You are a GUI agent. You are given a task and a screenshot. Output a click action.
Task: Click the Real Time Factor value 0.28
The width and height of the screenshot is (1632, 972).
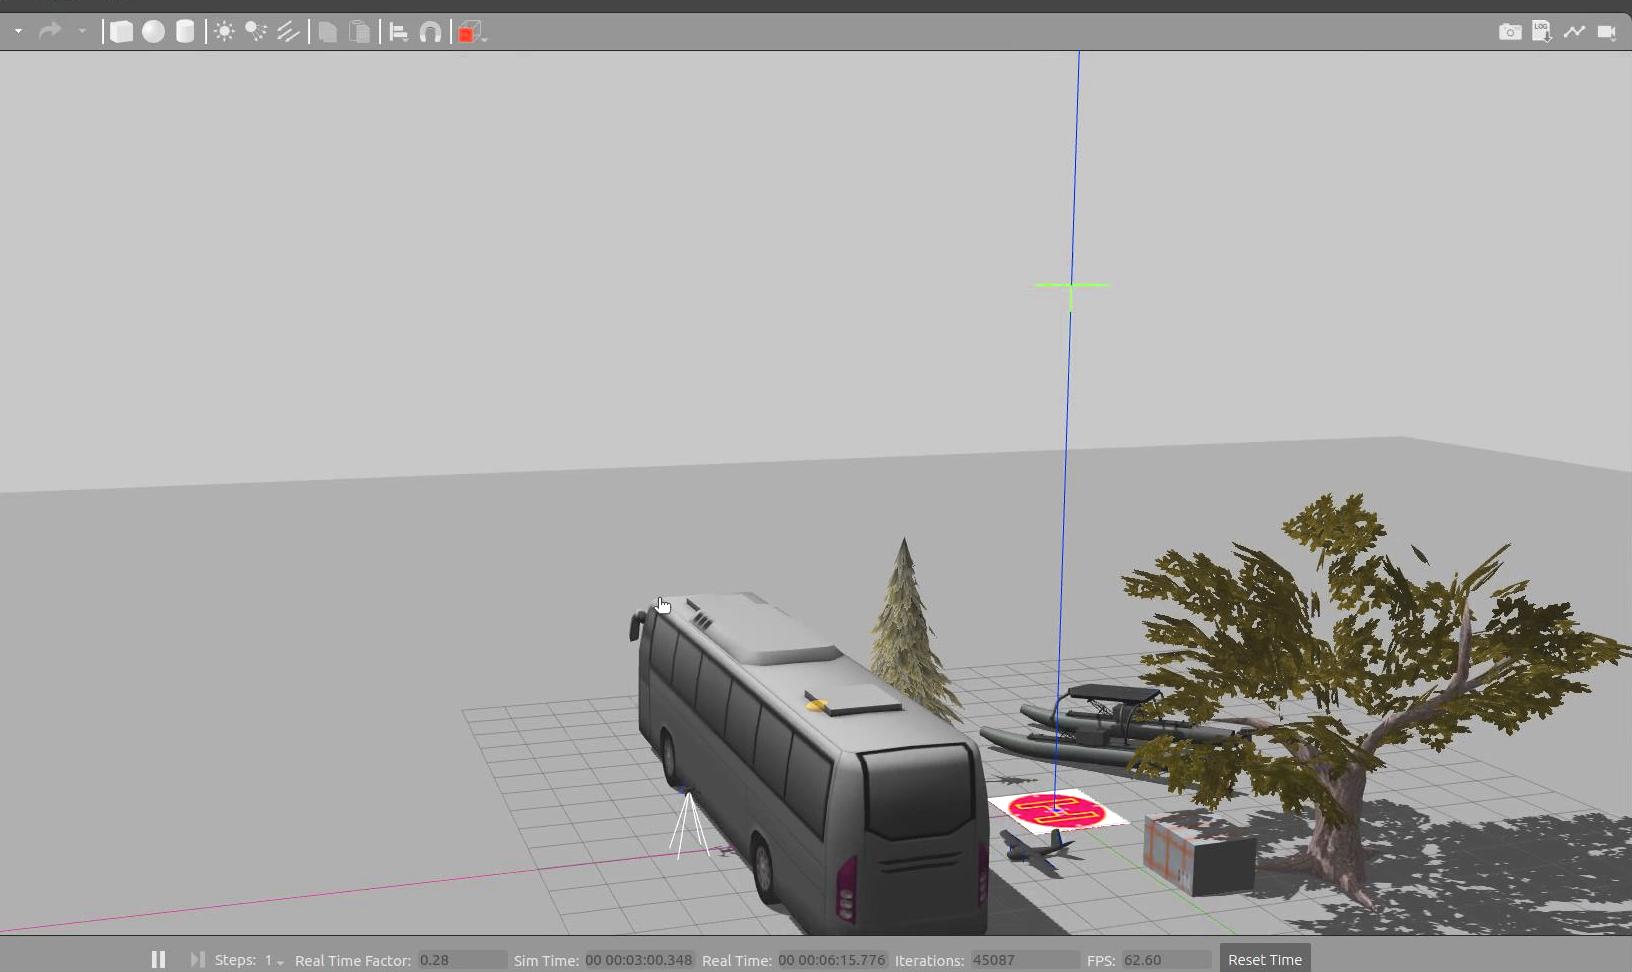click(462, 960)
